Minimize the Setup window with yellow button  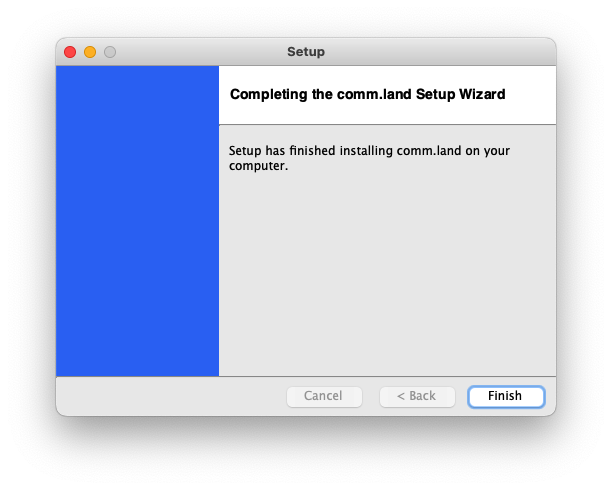point(90,52)
